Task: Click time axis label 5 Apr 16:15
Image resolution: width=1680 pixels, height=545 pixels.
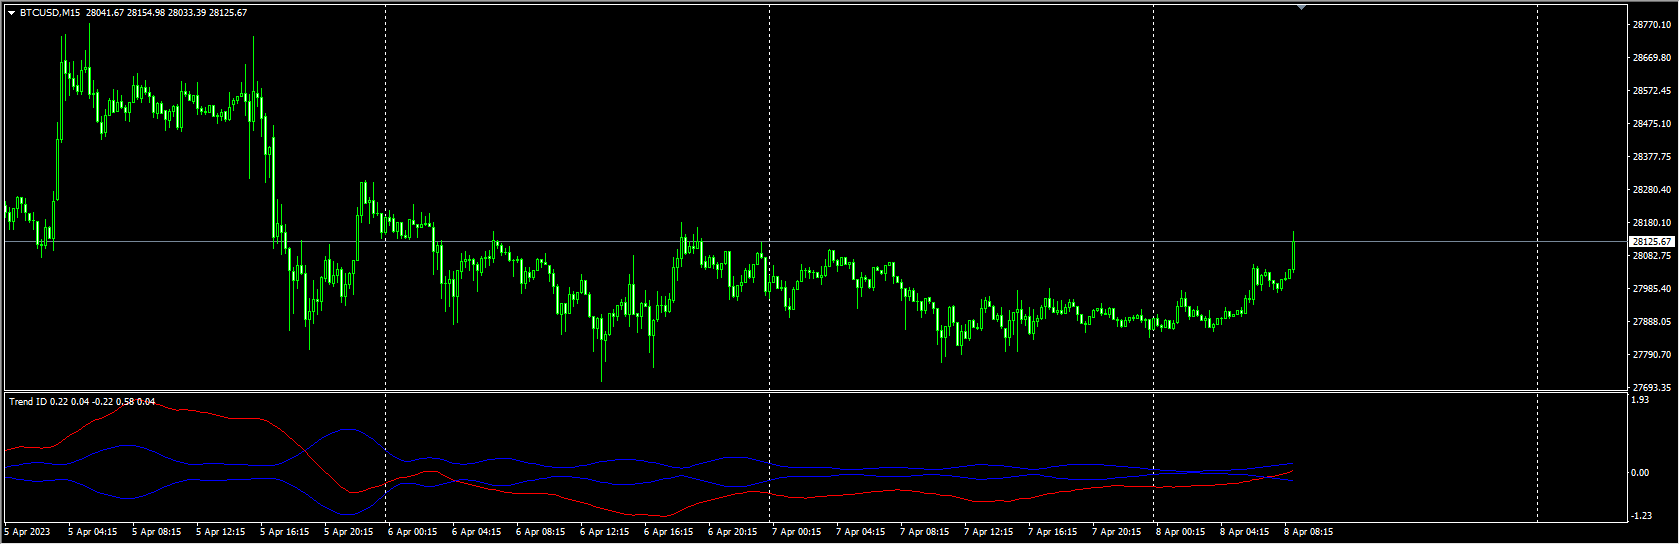Action: pyautogui.click(x=285, y=532)
